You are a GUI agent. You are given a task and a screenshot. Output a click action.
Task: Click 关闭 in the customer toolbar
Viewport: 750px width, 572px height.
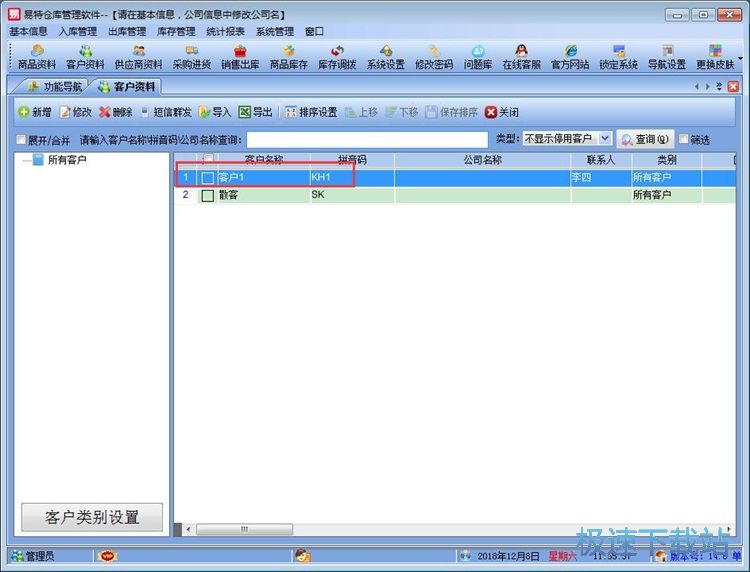tap(501, 112)
